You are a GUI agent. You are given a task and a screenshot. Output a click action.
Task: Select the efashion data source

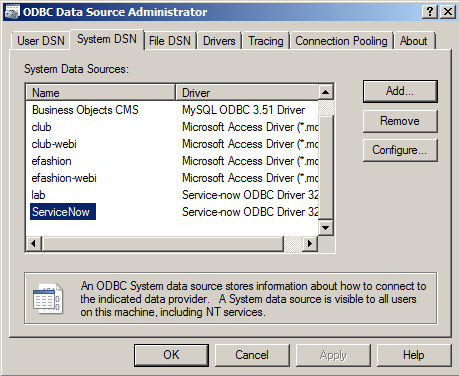pos(51,161)
